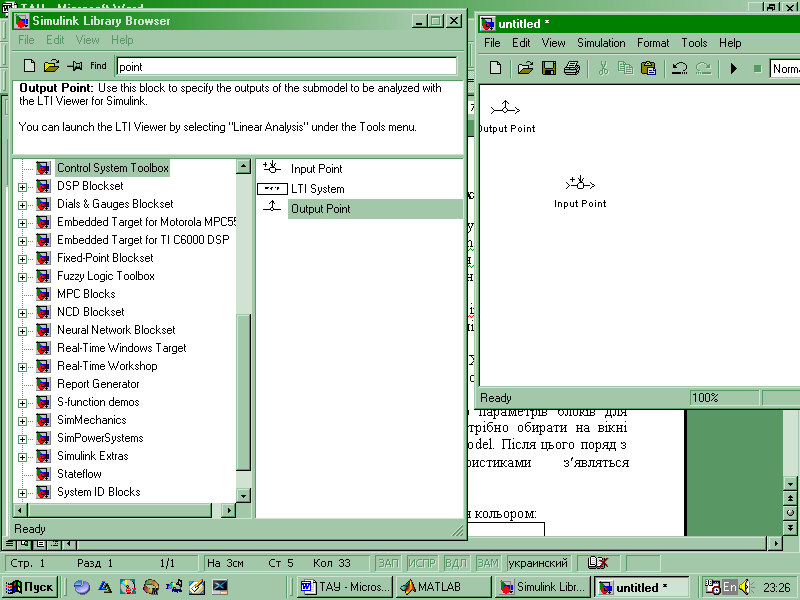
Task: Open file icon in untitled window toolbar
Action: [x=525, y=68]
